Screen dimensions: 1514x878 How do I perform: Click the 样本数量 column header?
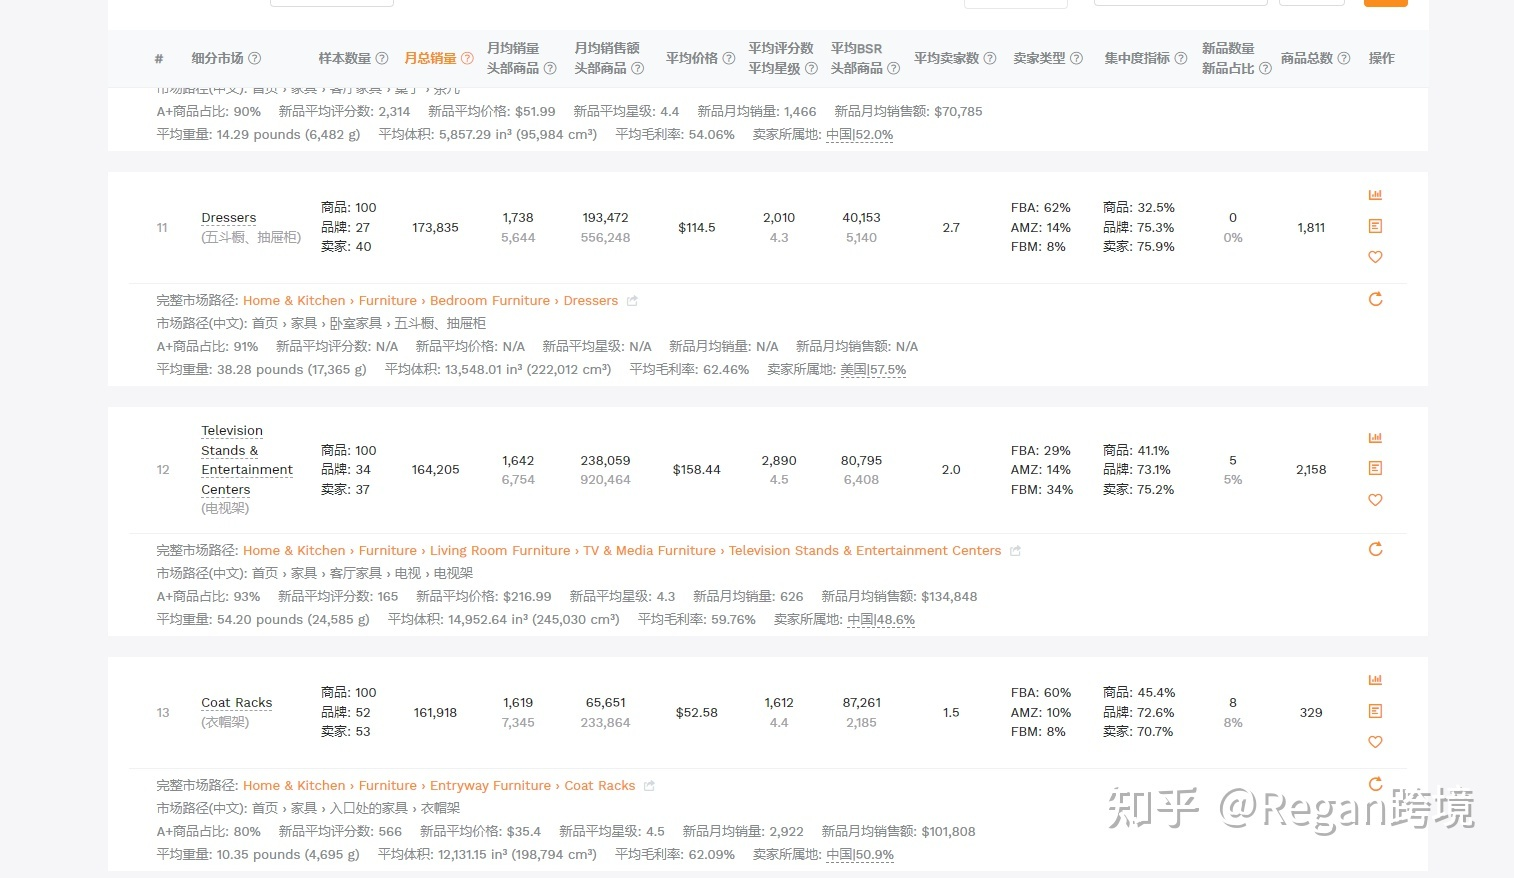pos(346,58)
